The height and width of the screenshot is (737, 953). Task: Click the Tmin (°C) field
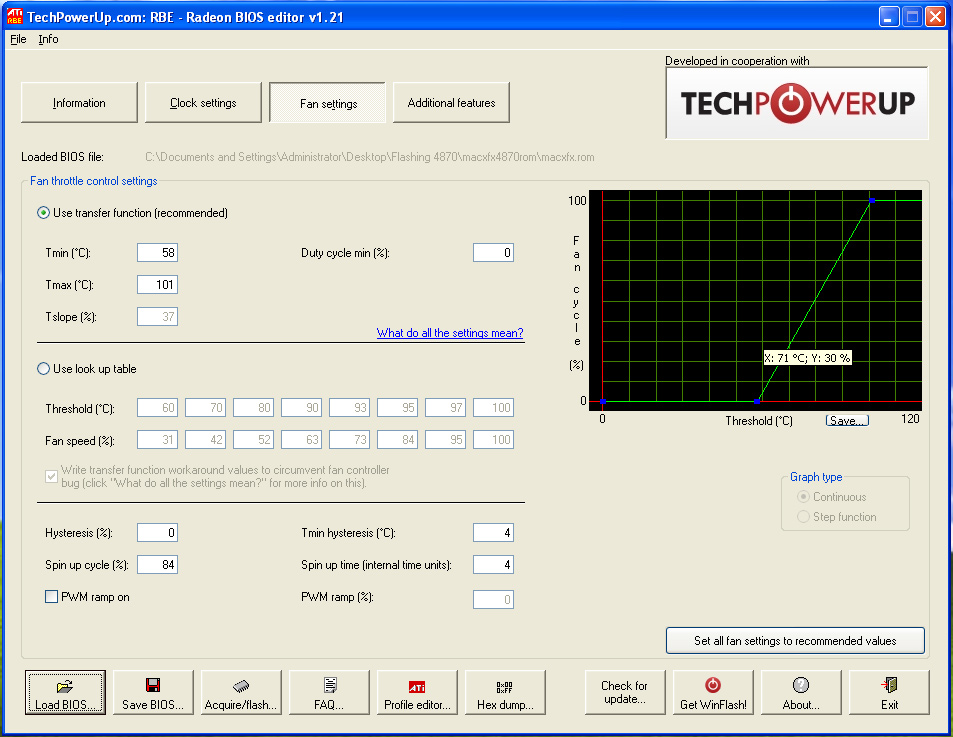(x=157, y=253)
